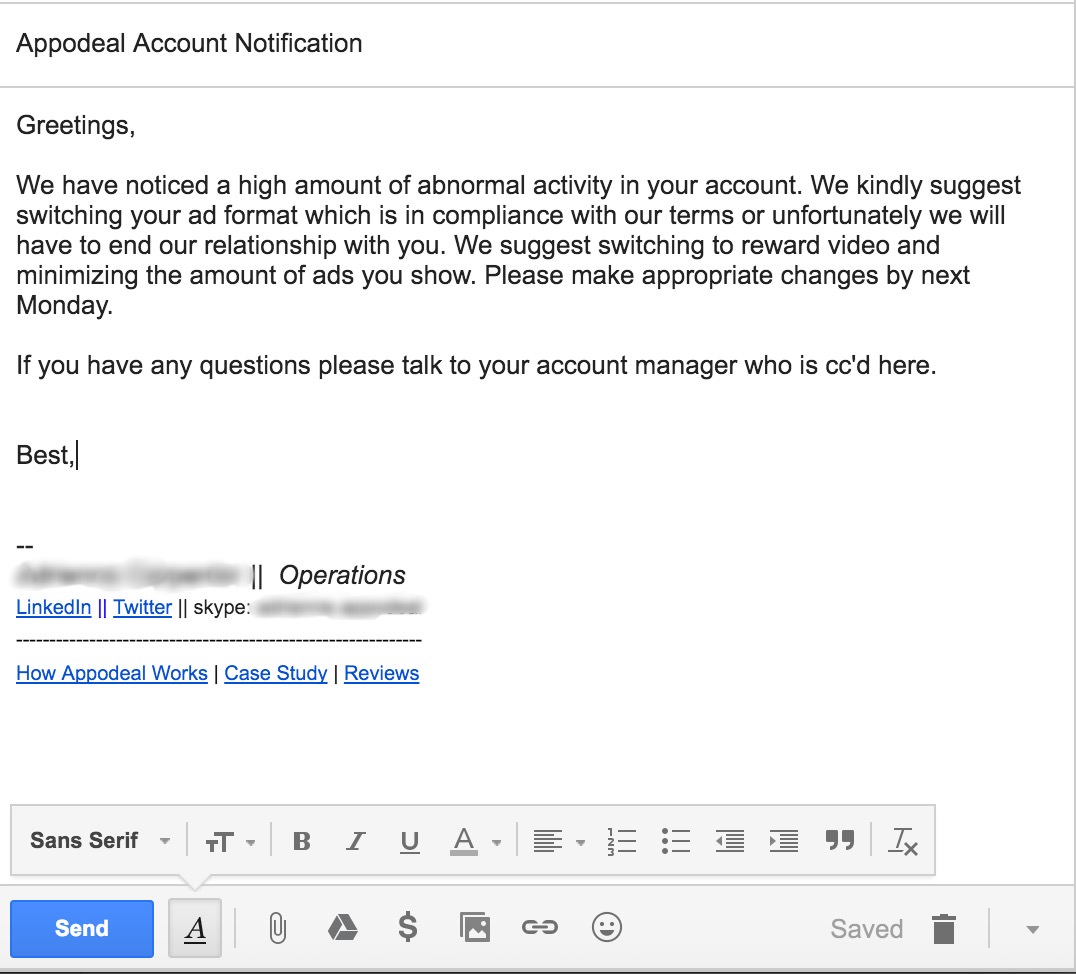This screenshot has height=974, width=1076.
Task: Decrease the indent level
Action: [x=729, y=841]
